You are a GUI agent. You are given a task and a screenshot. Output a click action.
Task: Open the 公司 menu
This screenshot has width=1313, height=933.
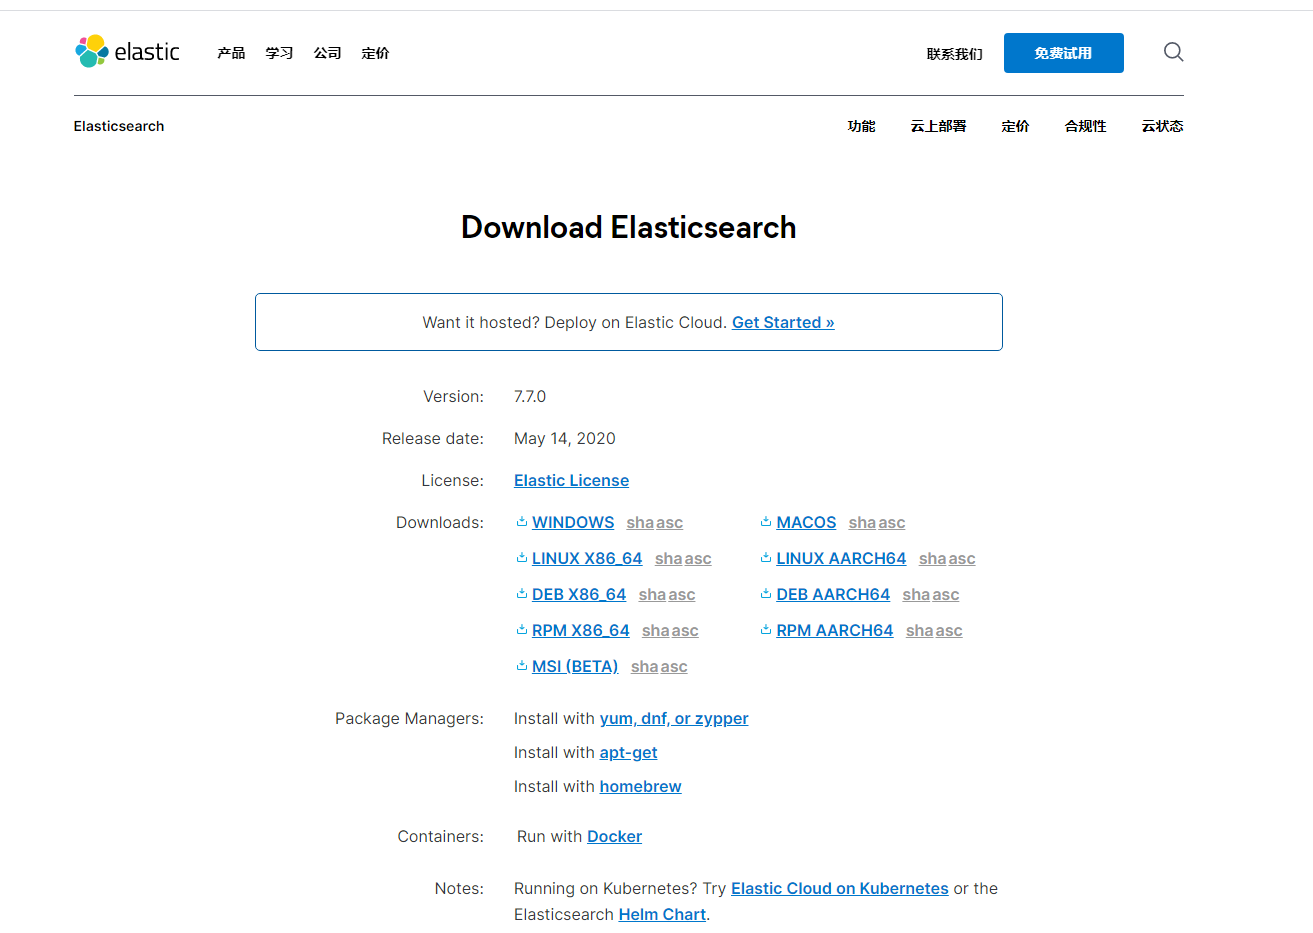327,53
